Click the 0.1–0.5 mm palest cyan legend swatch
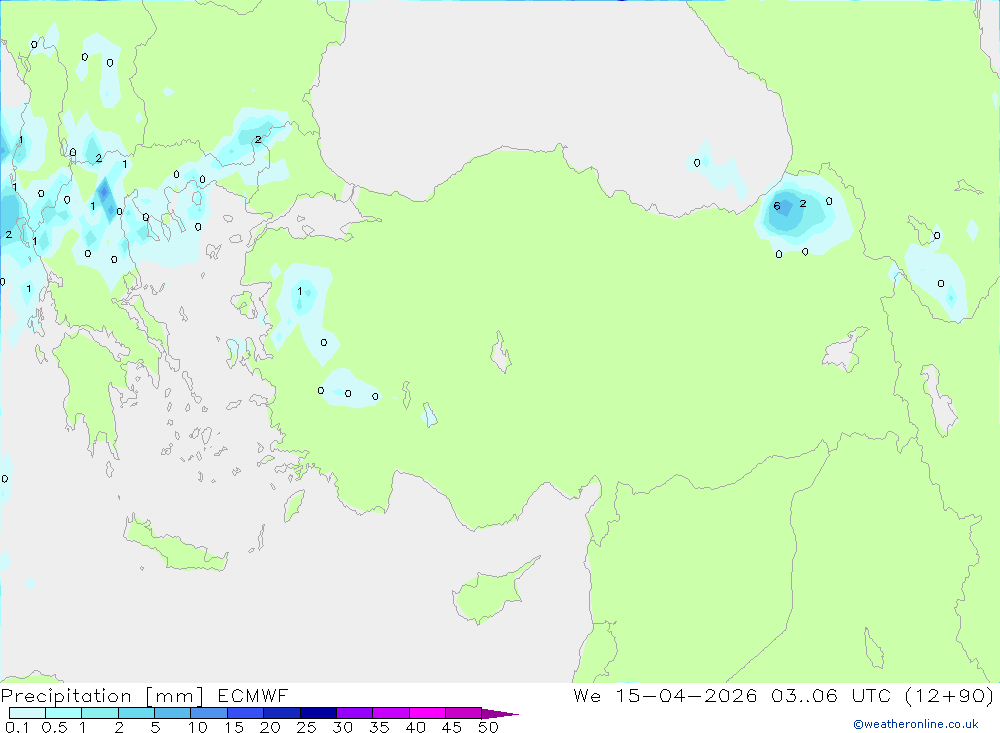1000x733 pixels. point(27,713)
